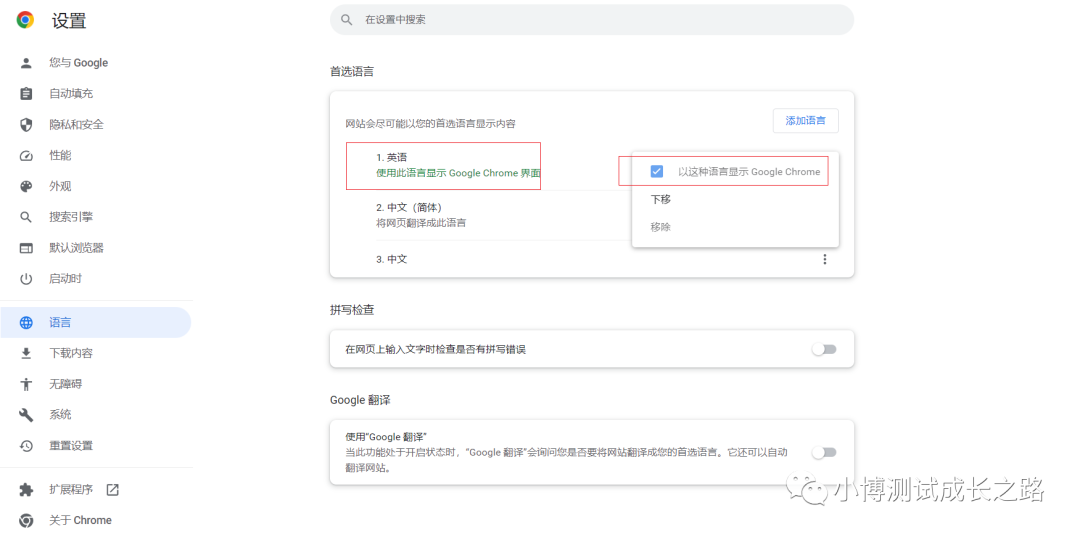Click the 添加语言 button

(805, 120)
